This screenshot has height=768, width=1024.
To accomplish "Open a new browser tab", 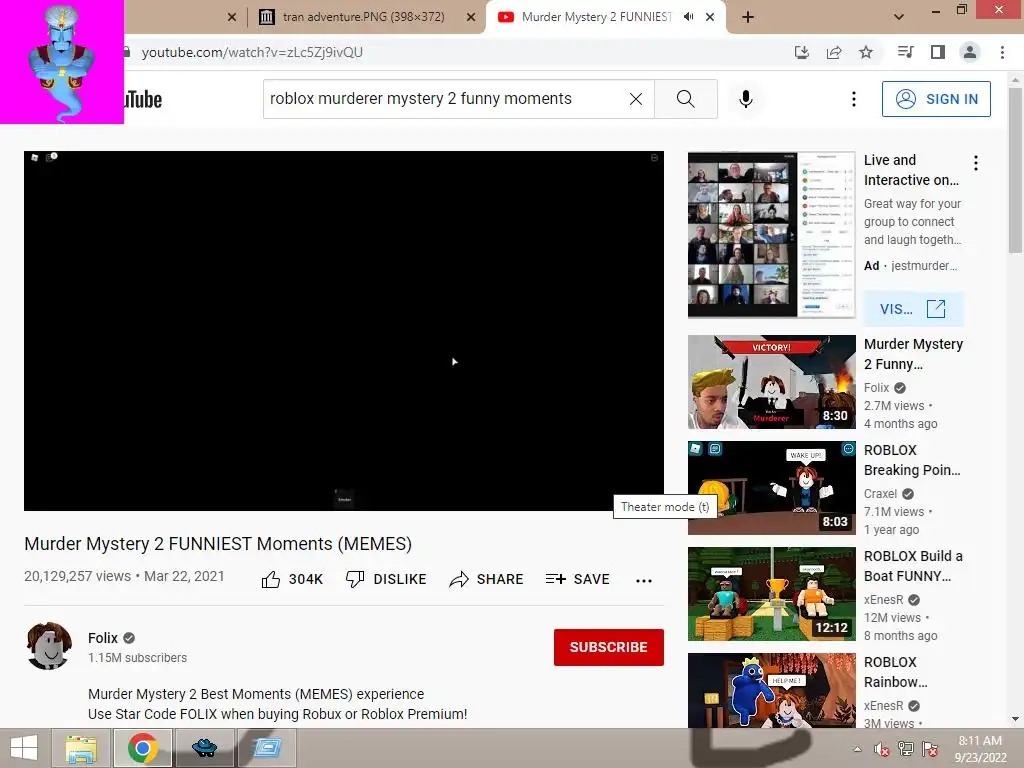I will tap(748, 17).
